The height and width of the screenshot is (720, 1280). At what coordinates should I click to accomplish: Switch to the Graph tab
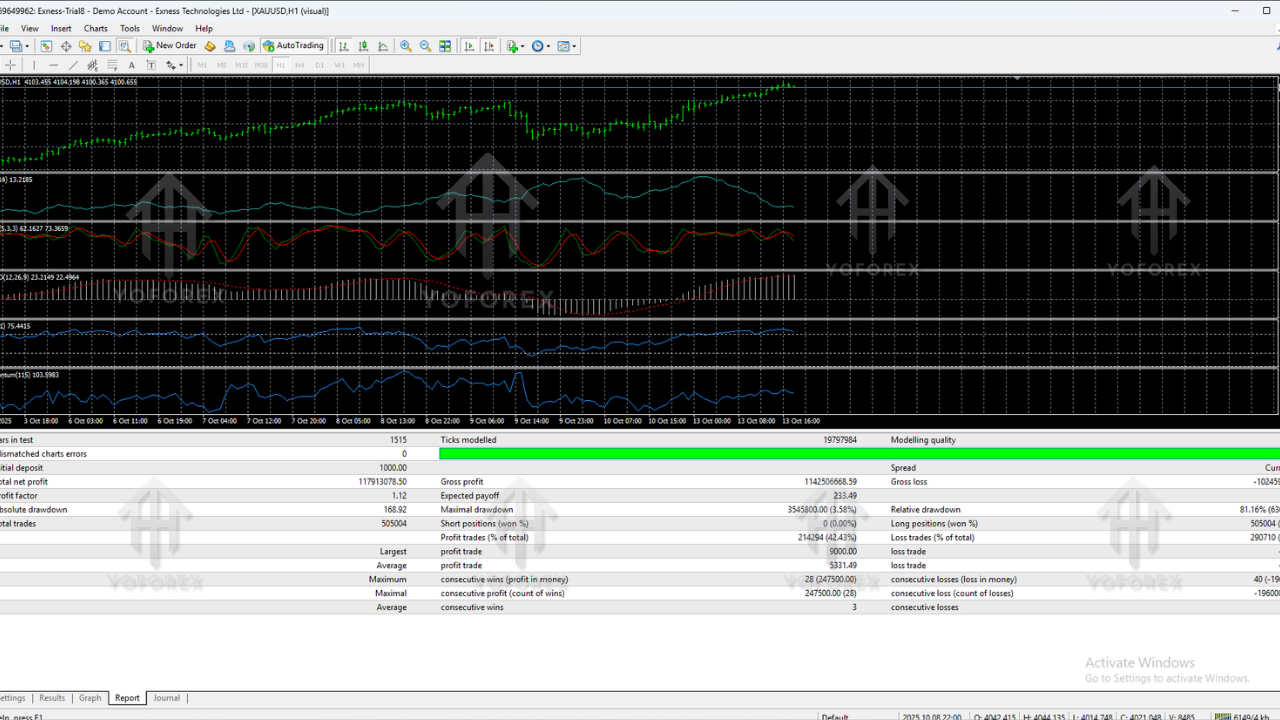[90, 698]
